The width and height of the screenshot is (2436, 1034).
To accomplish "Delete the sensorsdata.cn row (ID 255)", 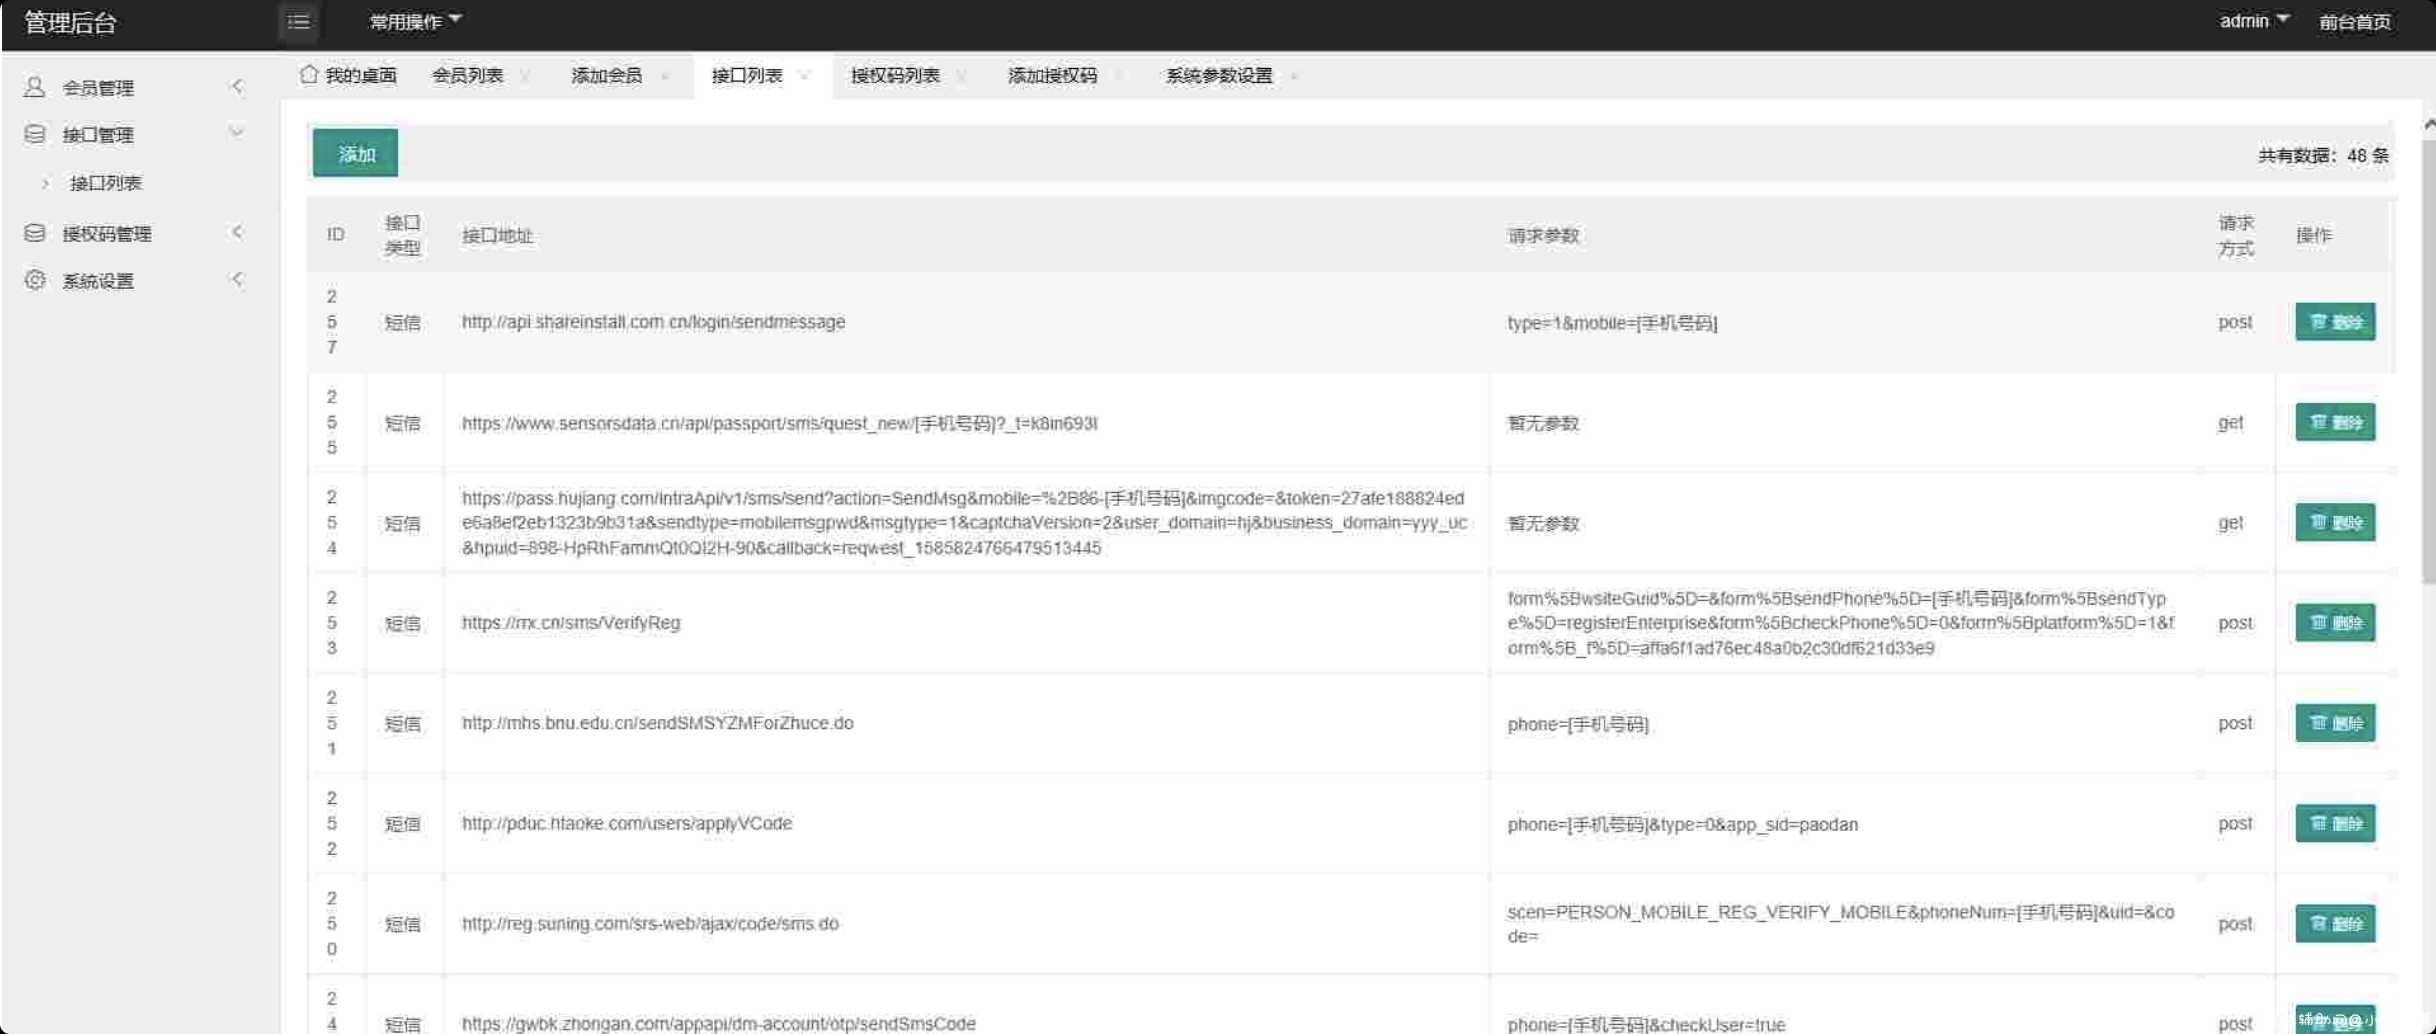I will pyautogui.click(x=2335, y=422).
